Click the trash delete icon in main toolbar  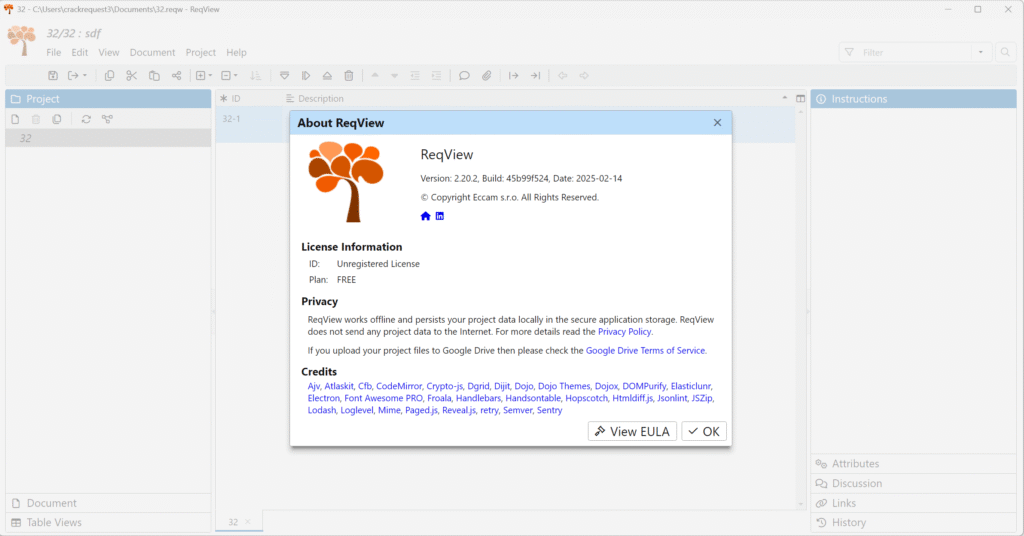coord(348,76)
